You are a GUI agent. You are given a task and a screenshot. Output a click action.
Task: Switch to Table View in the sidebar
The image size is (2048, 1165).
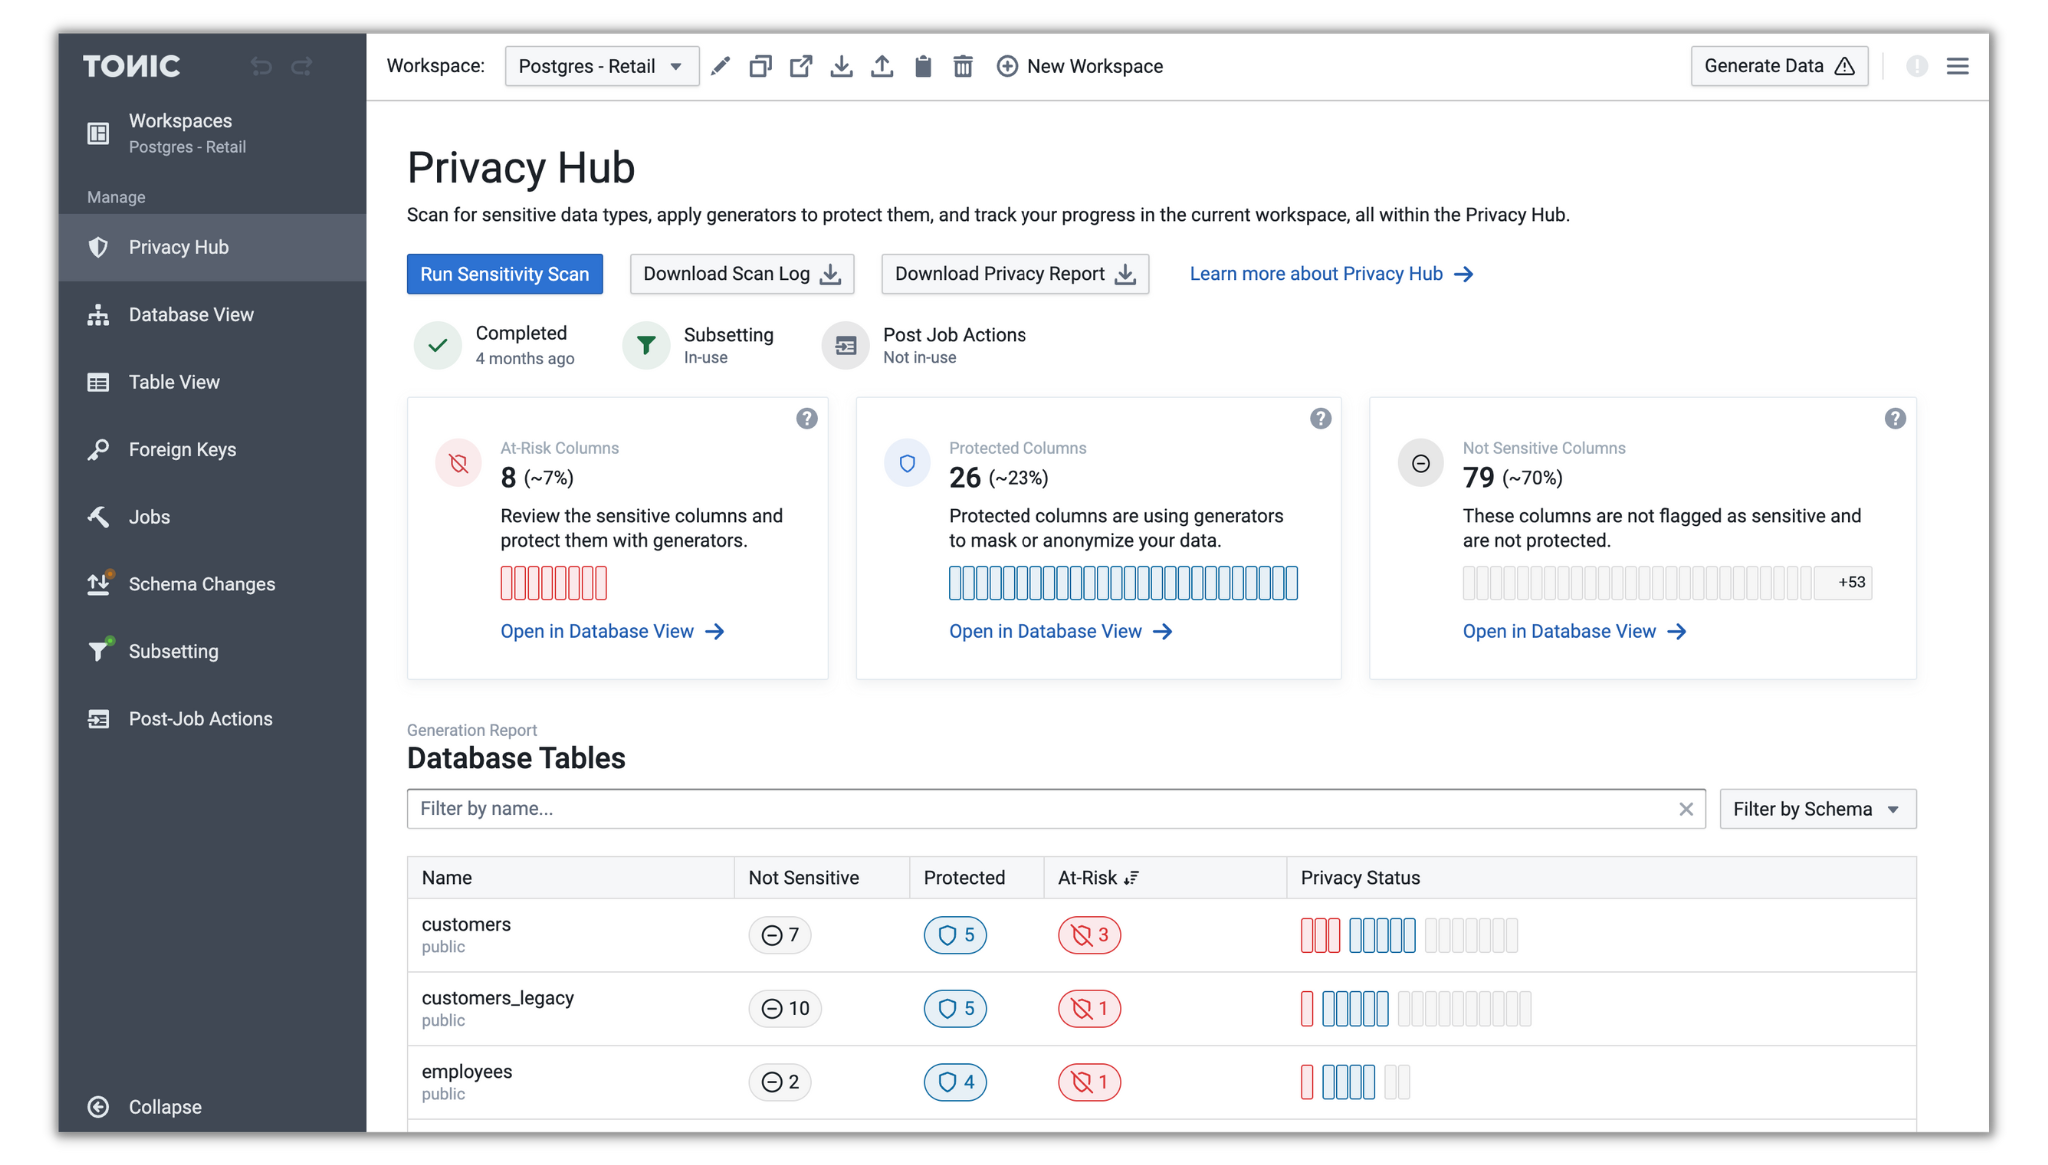[173, 381]
